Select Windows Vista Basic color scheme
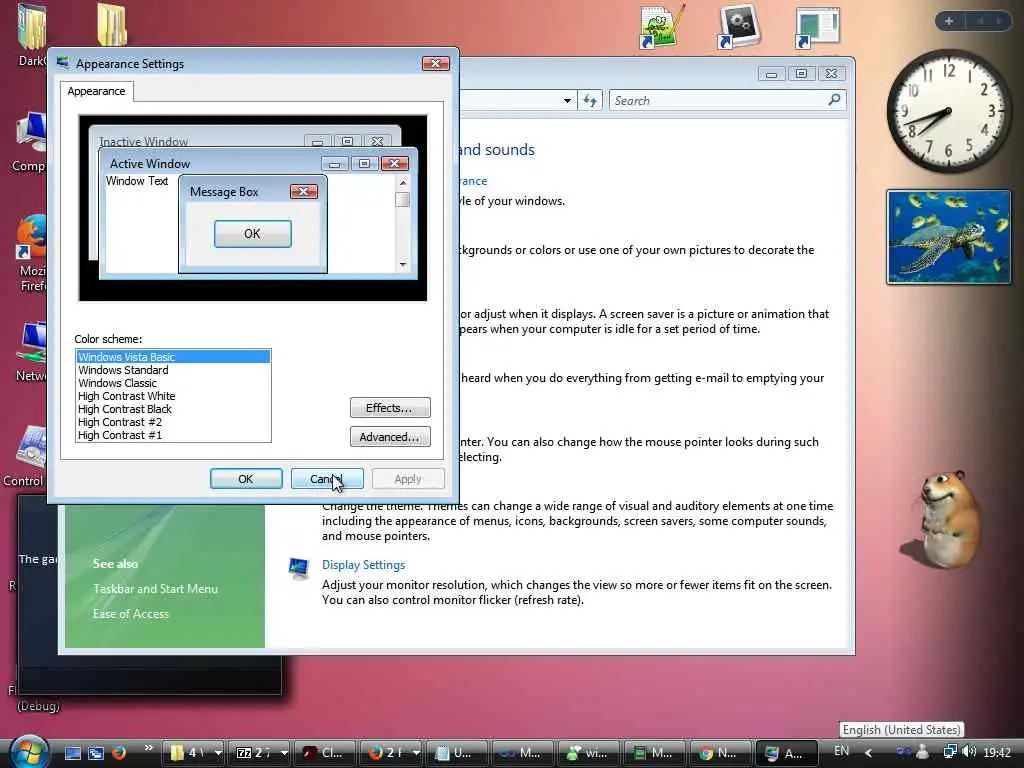This screenshot has height=768, width=1024. point(173,357)
